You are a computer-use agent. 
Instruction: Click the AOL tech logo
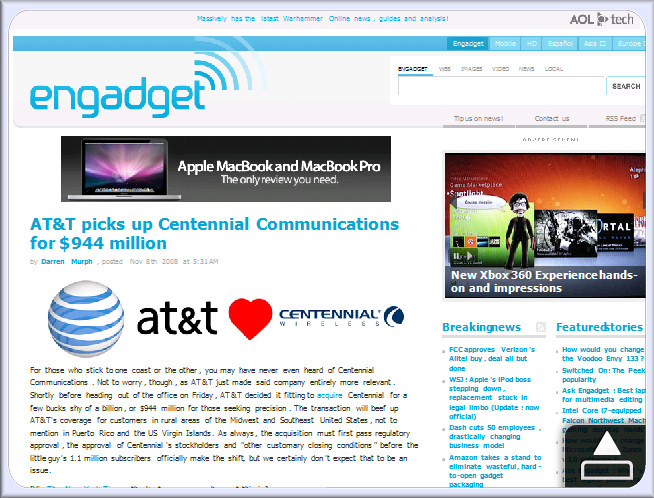pos(601,19)
